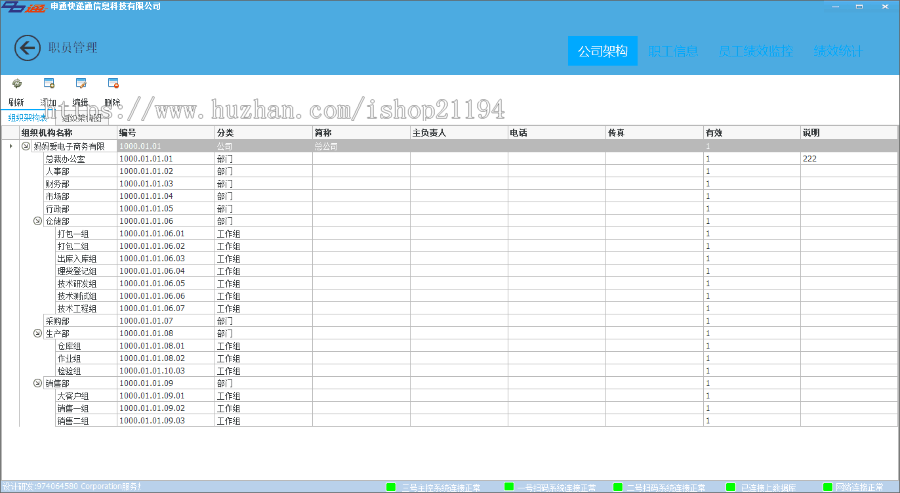This screenshot has width=900, height=493.
Task: Open the 员工绩效监控 tab
Action: pos(755,51)
